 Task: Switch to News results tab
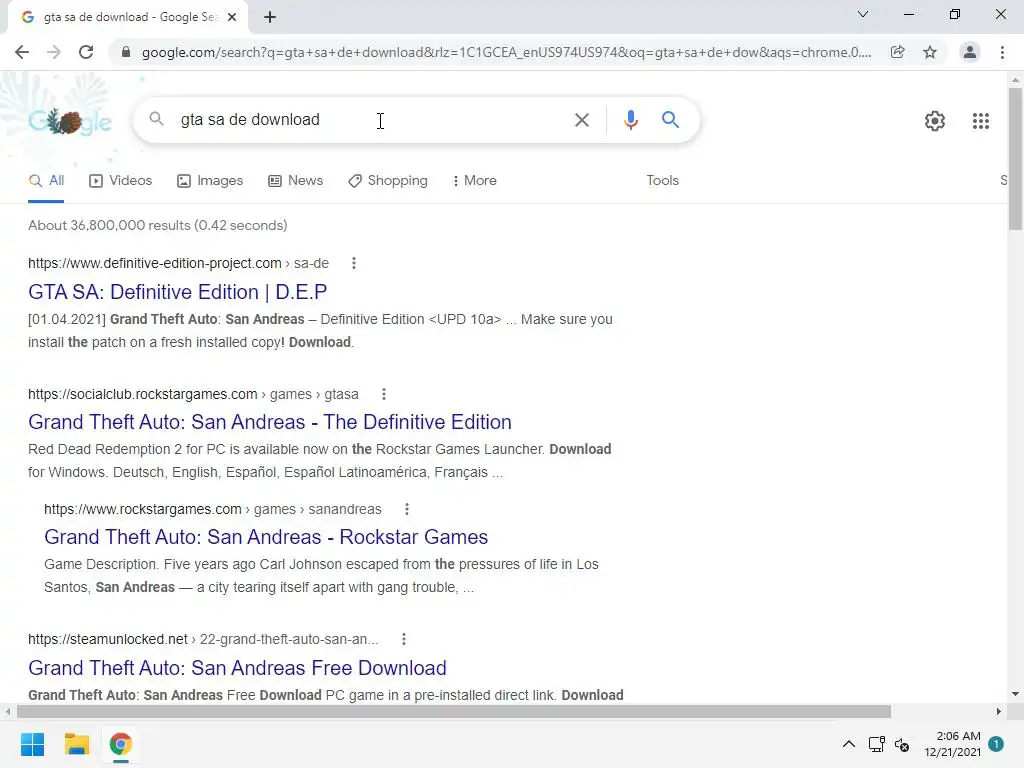pos(296,181)
